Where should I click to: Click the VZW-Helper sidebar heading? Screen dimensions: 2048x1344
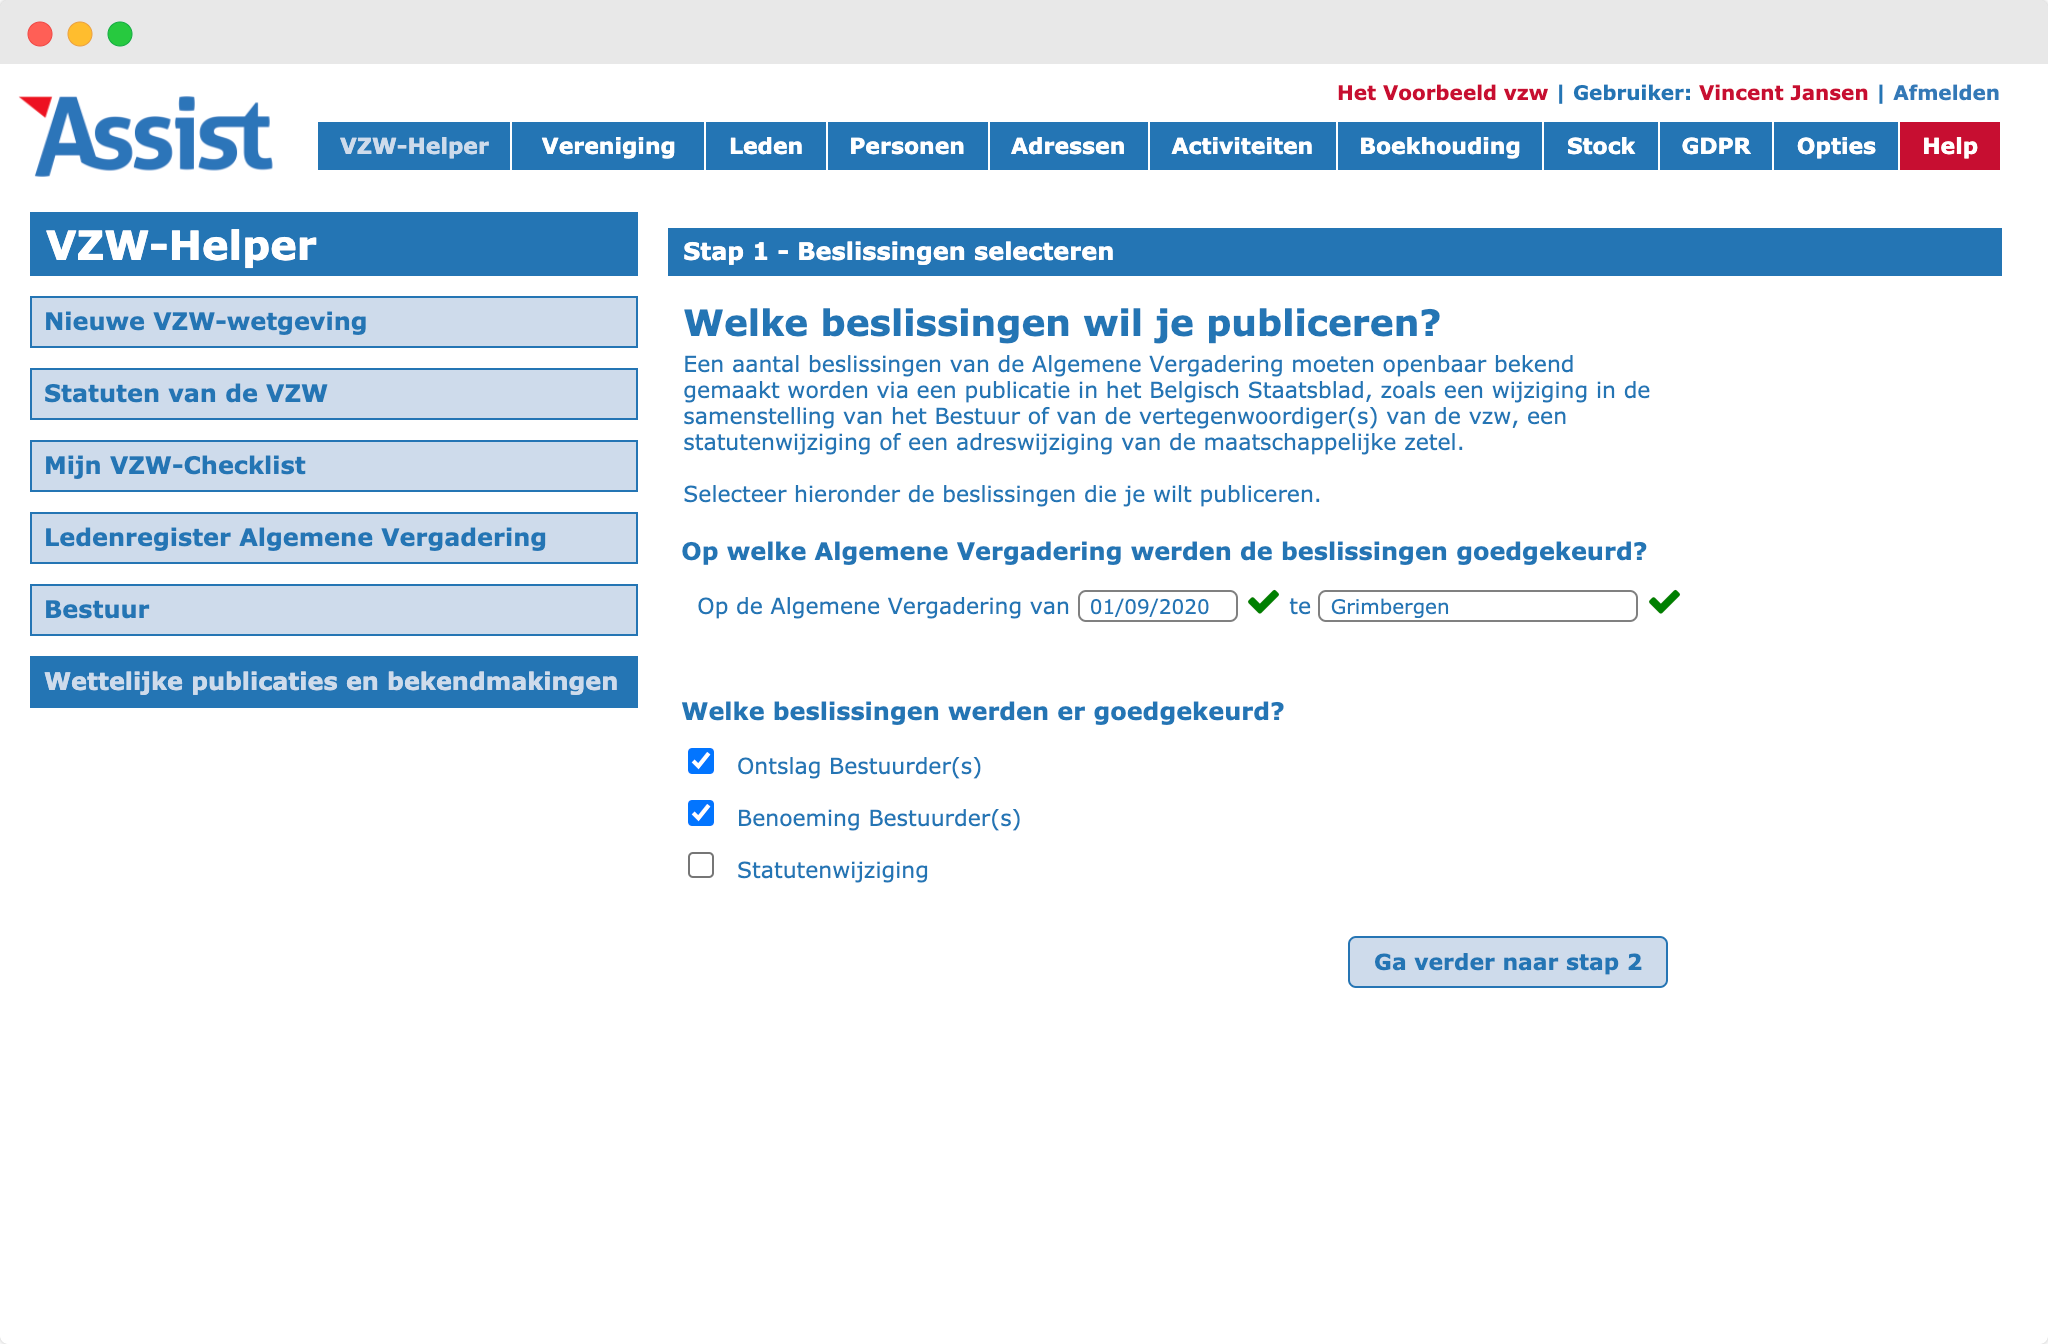click(334, 244)
